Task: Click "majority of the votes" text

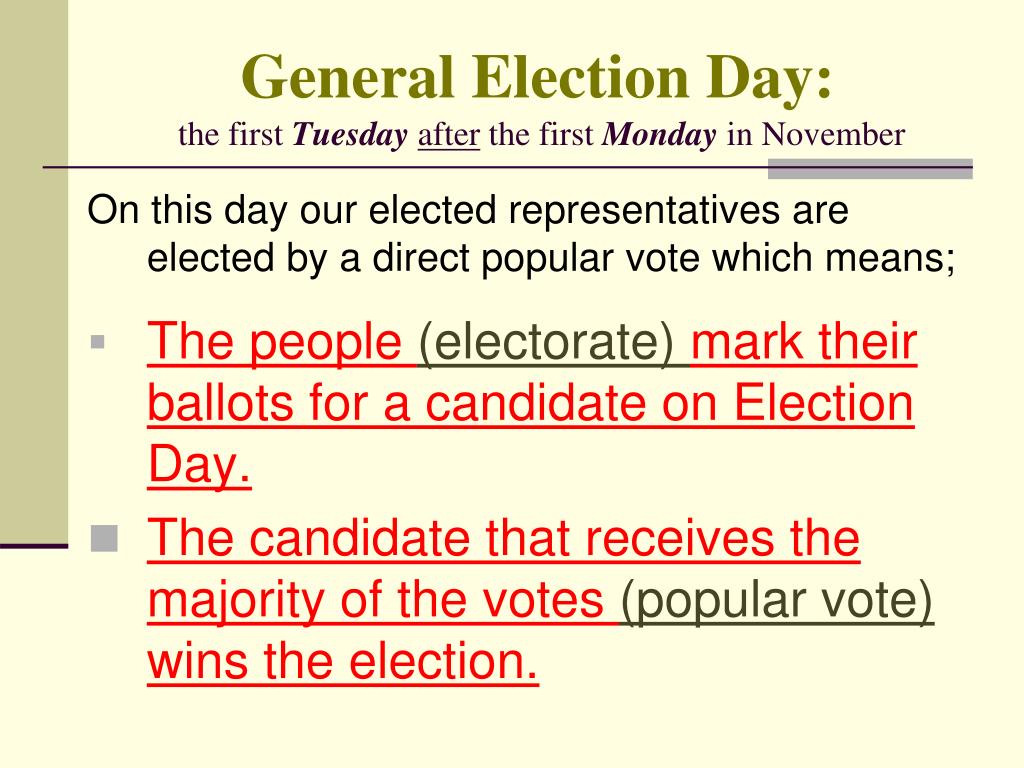Action: (376, 600)
